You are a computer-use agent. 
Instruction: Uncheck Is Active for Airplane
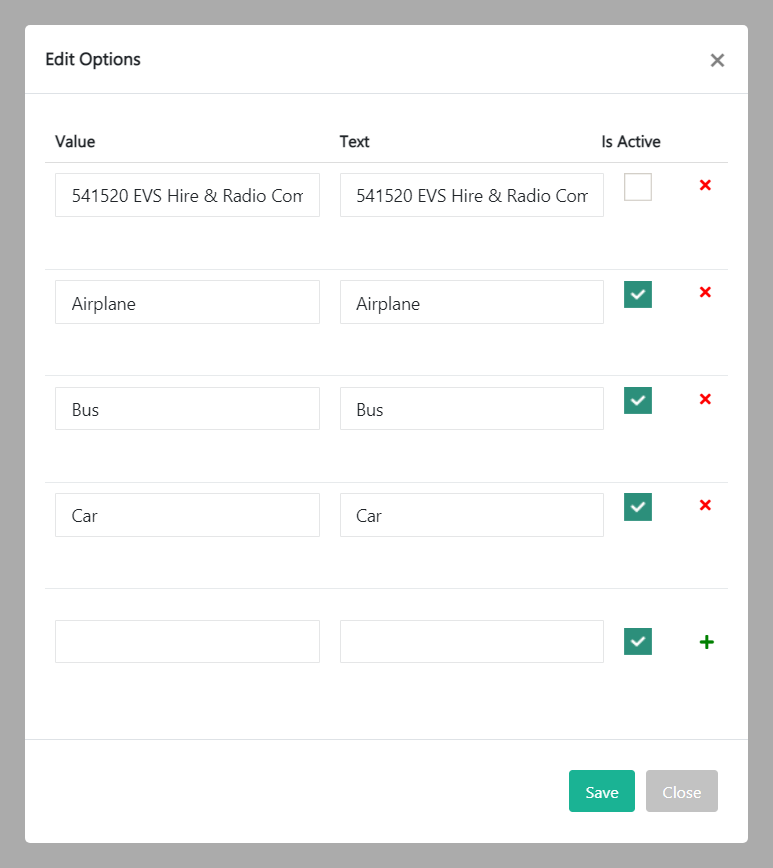pyautogui.click(x=638, y=294)
